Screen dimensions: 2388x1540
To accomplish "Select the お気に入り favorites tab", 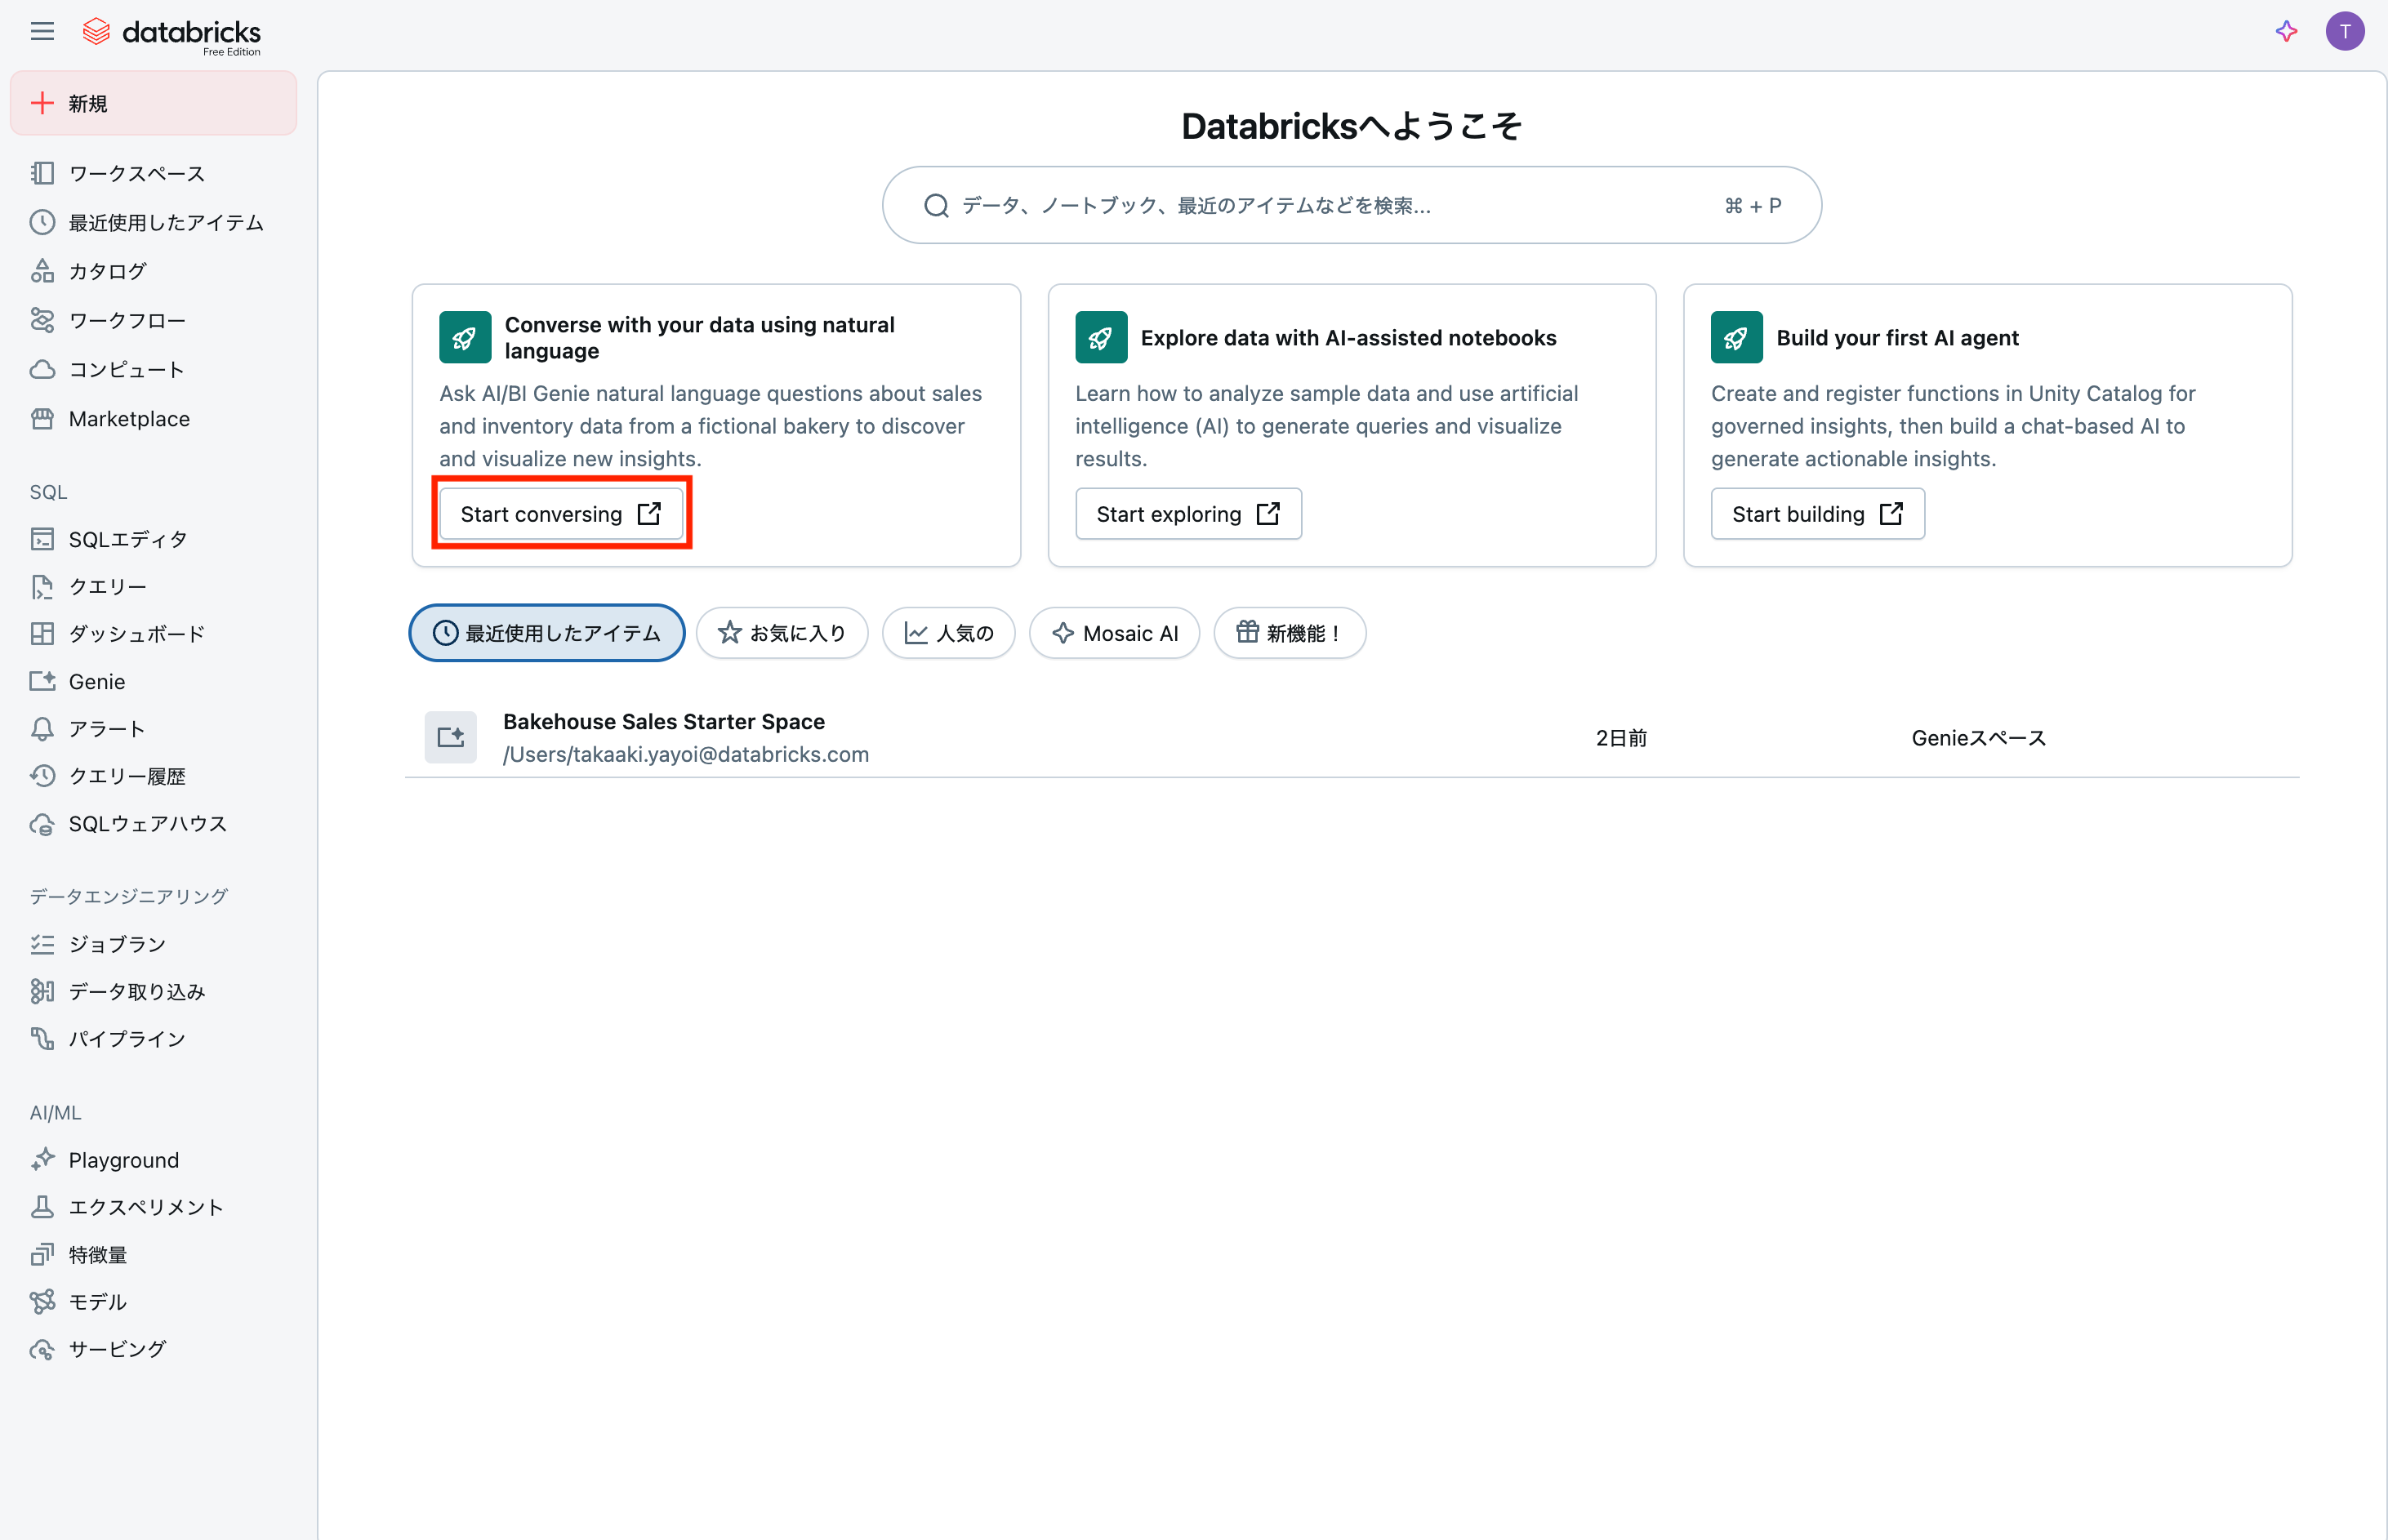I will point(782,633).
